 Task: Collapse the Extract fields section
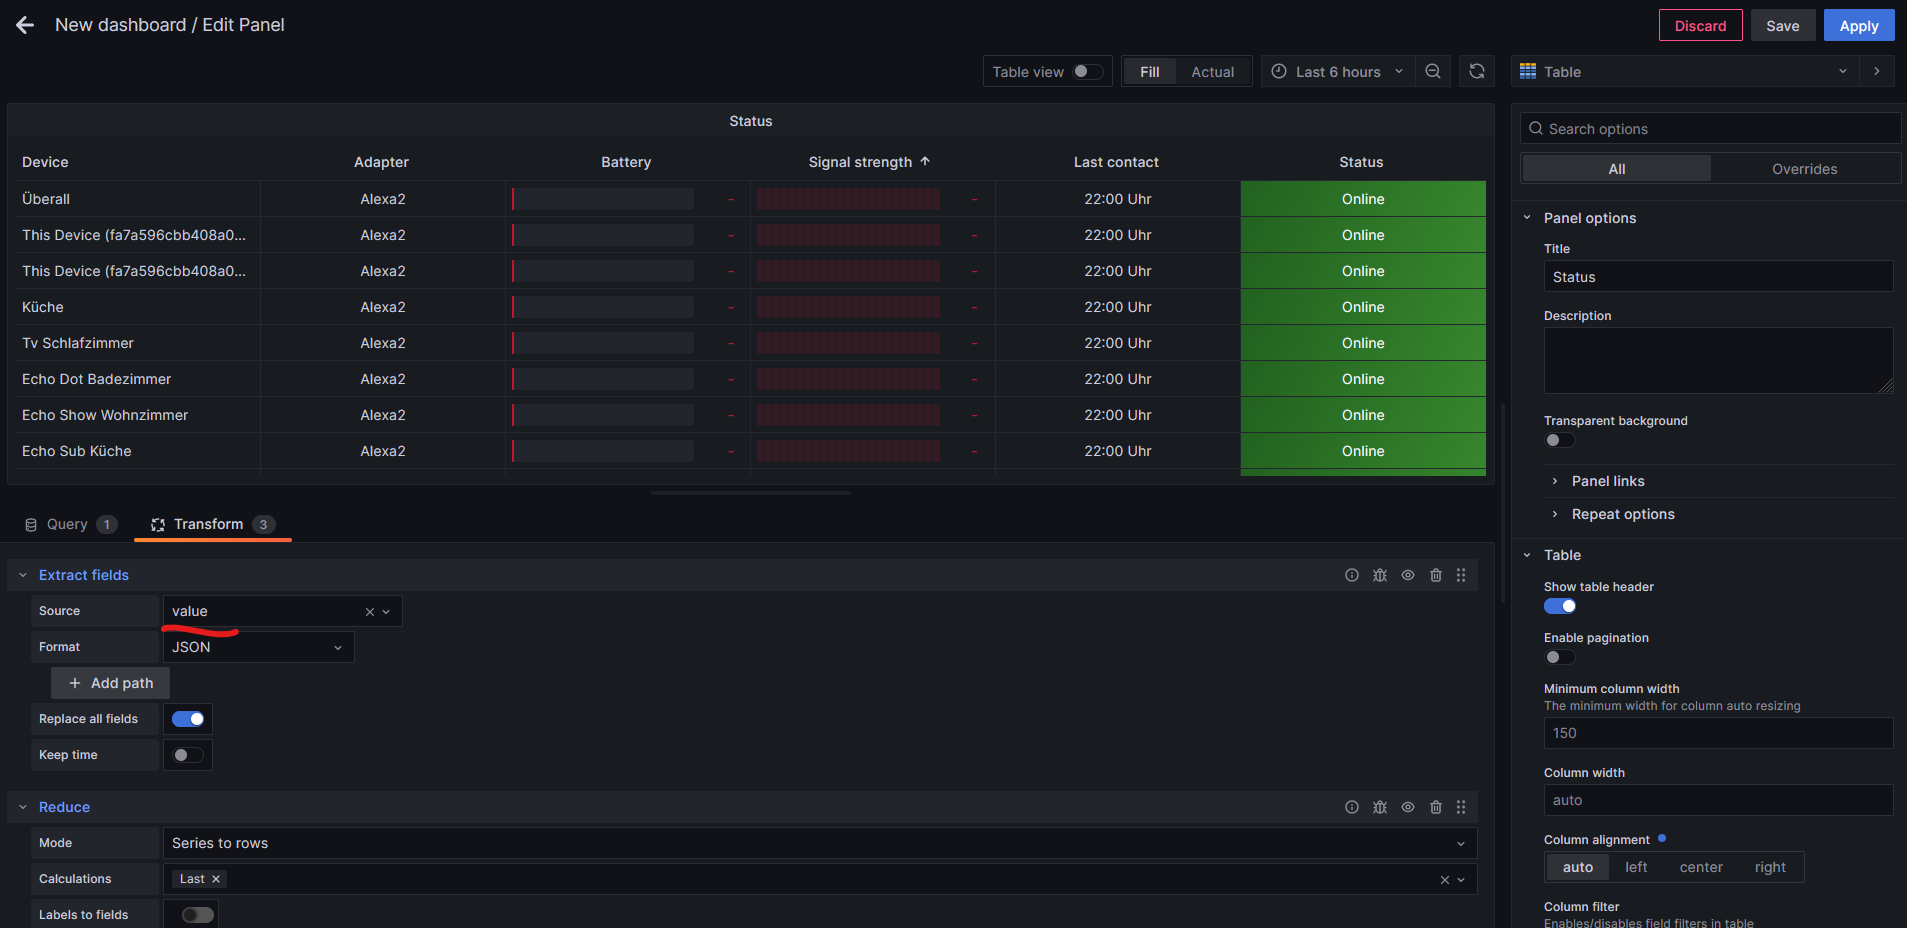point(23,575)
